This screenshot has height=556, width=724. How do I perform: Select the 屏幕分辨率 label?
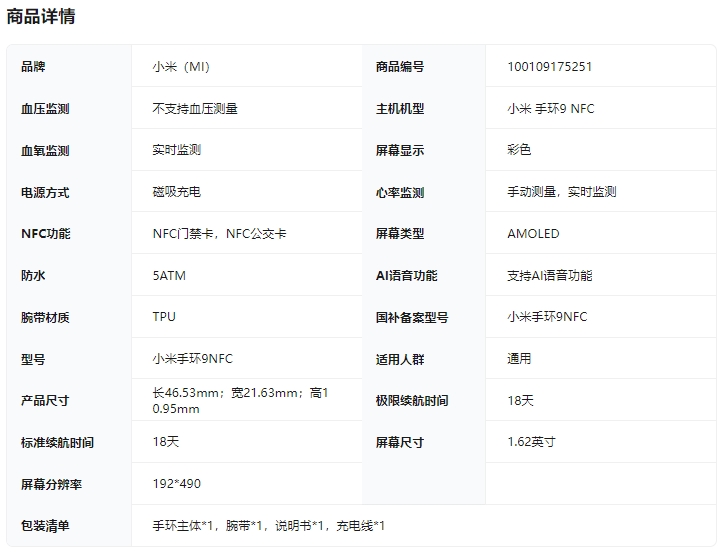pos(51,484)
